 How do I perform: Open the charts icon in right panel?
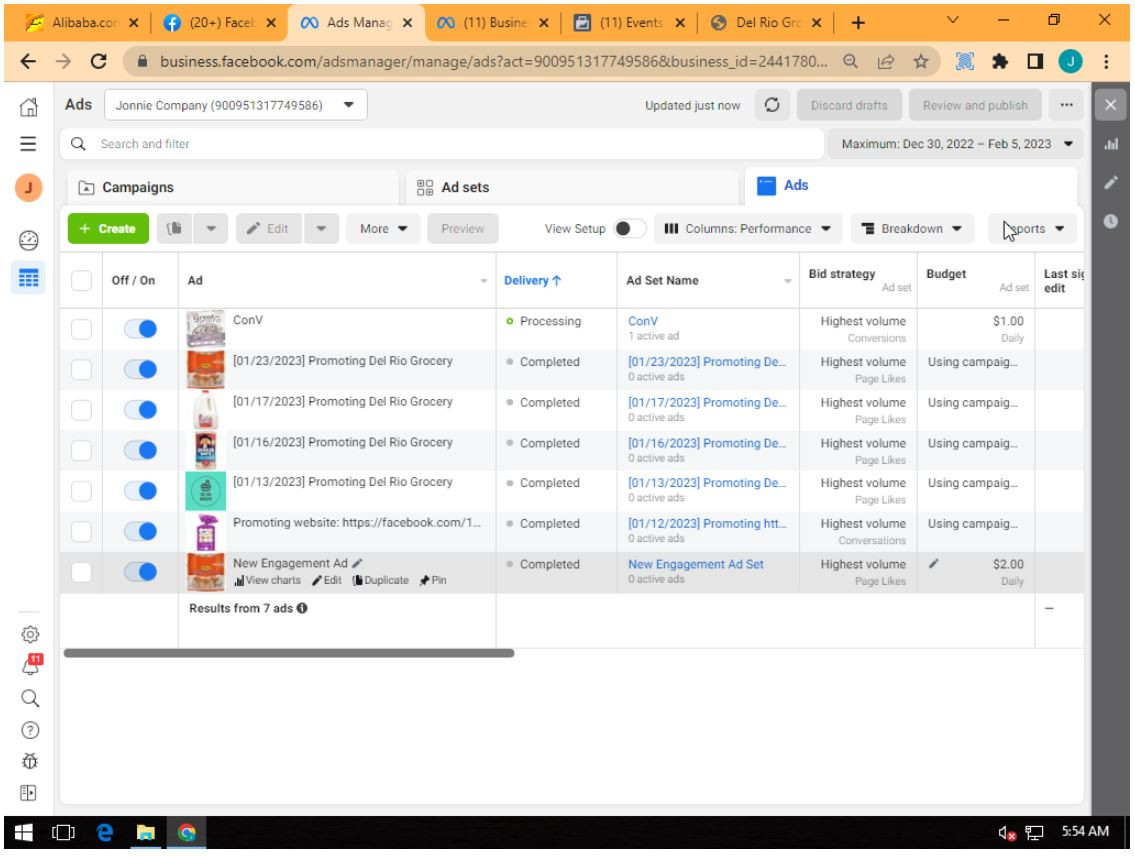coord(1111,144)
